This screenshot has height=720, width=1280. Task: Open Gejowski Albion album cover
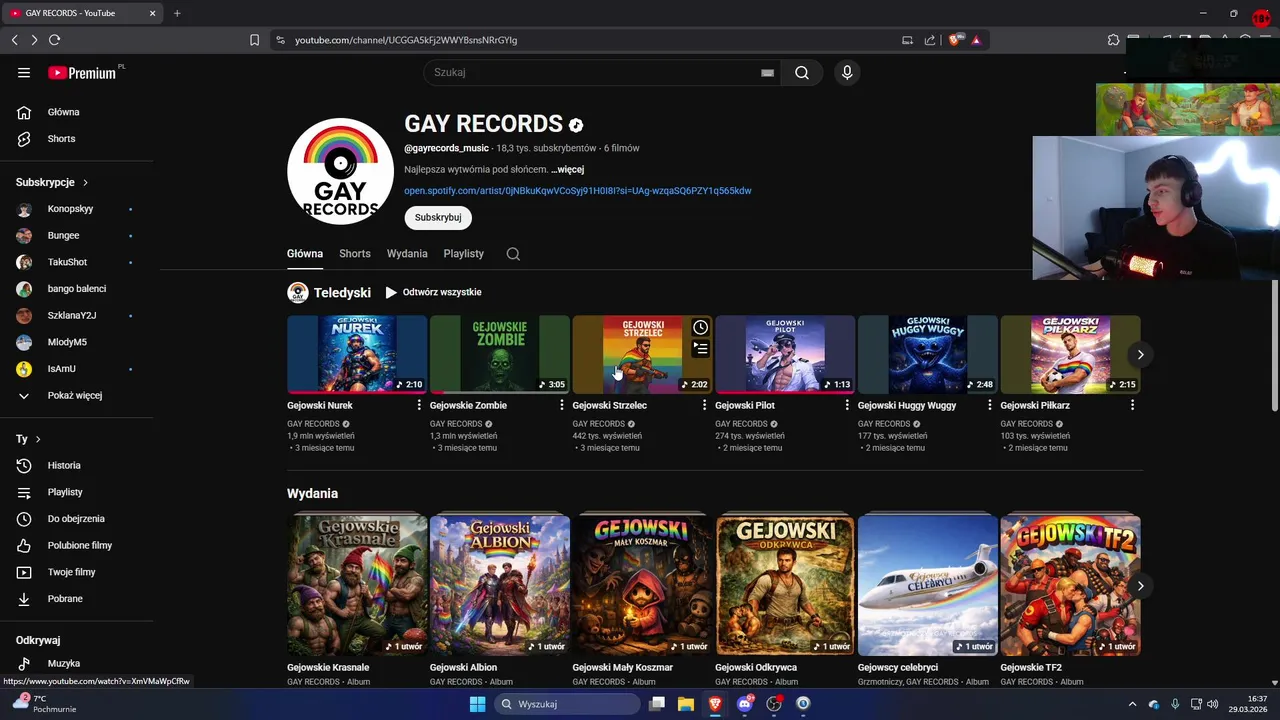pos(500,586)
